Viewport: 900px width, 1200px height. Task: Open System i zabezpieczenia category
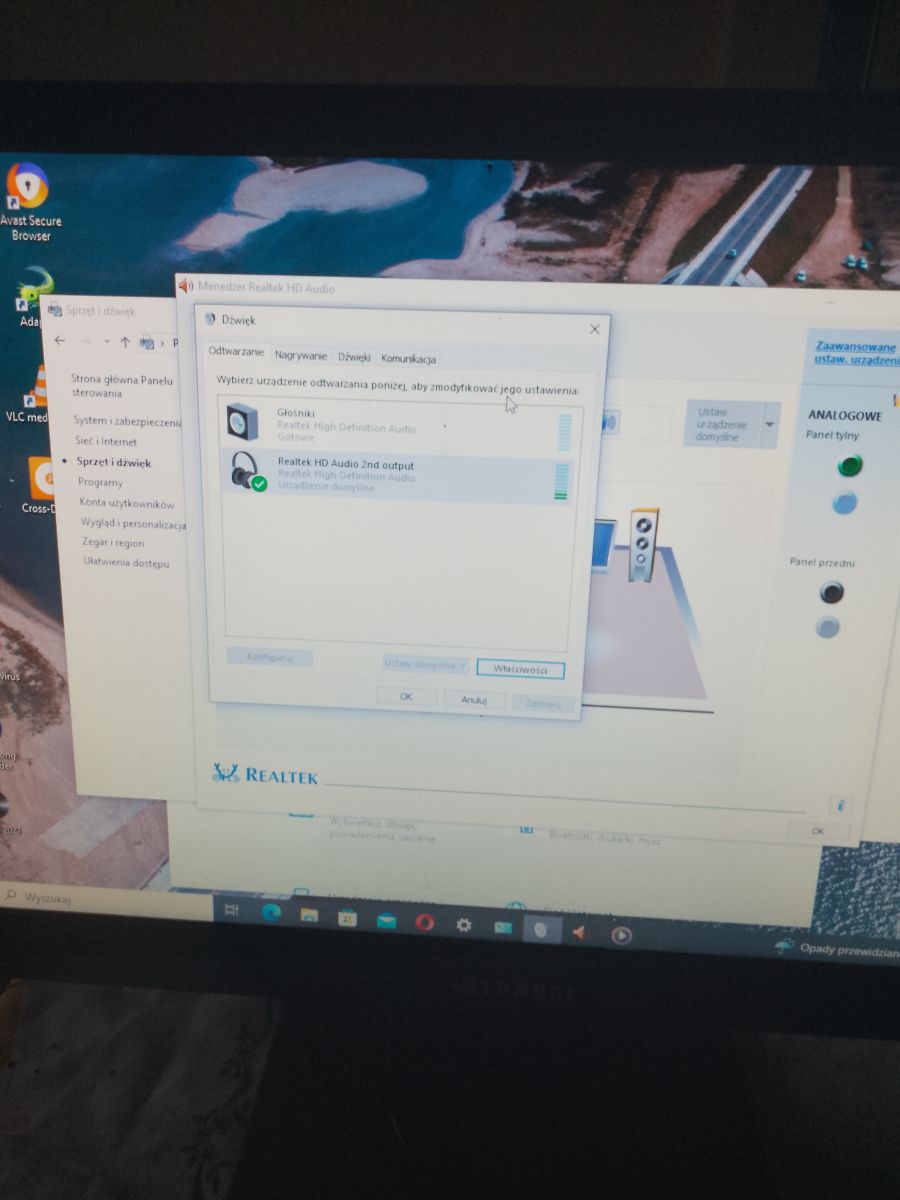(x=127, y=421)
